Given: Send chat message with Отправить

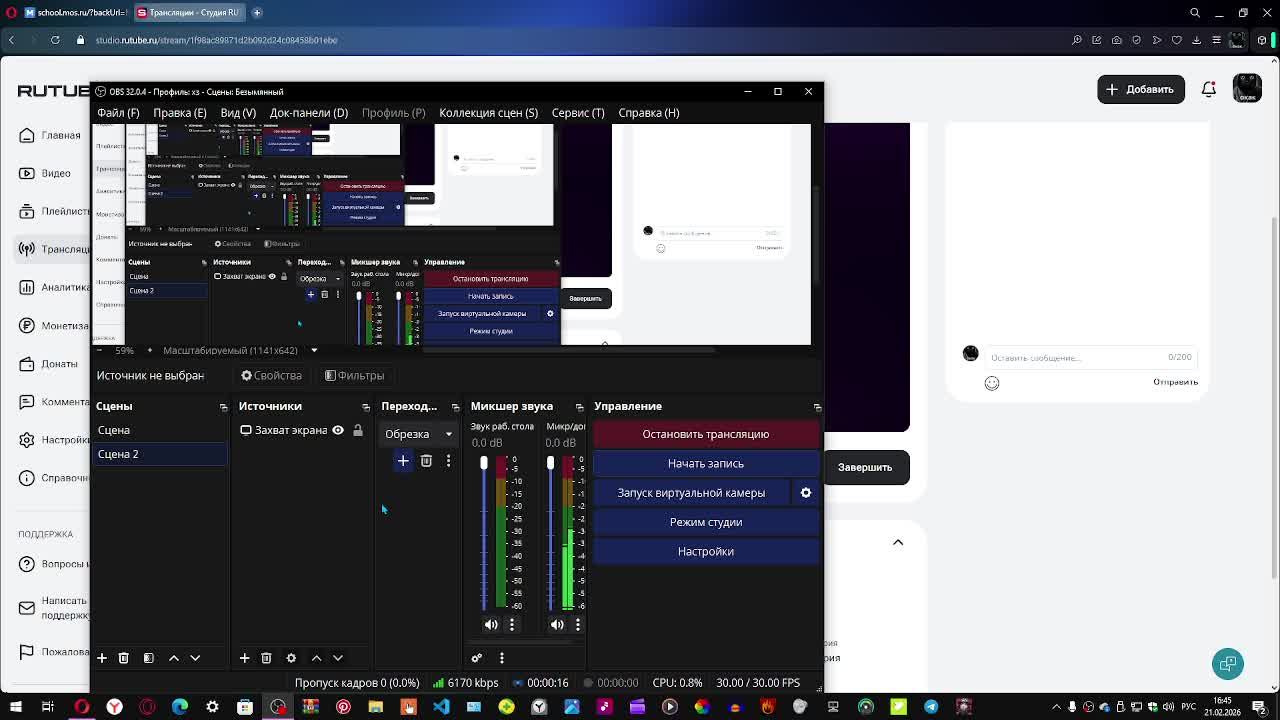Looking at the screenshot, I should pos(1175,382).
